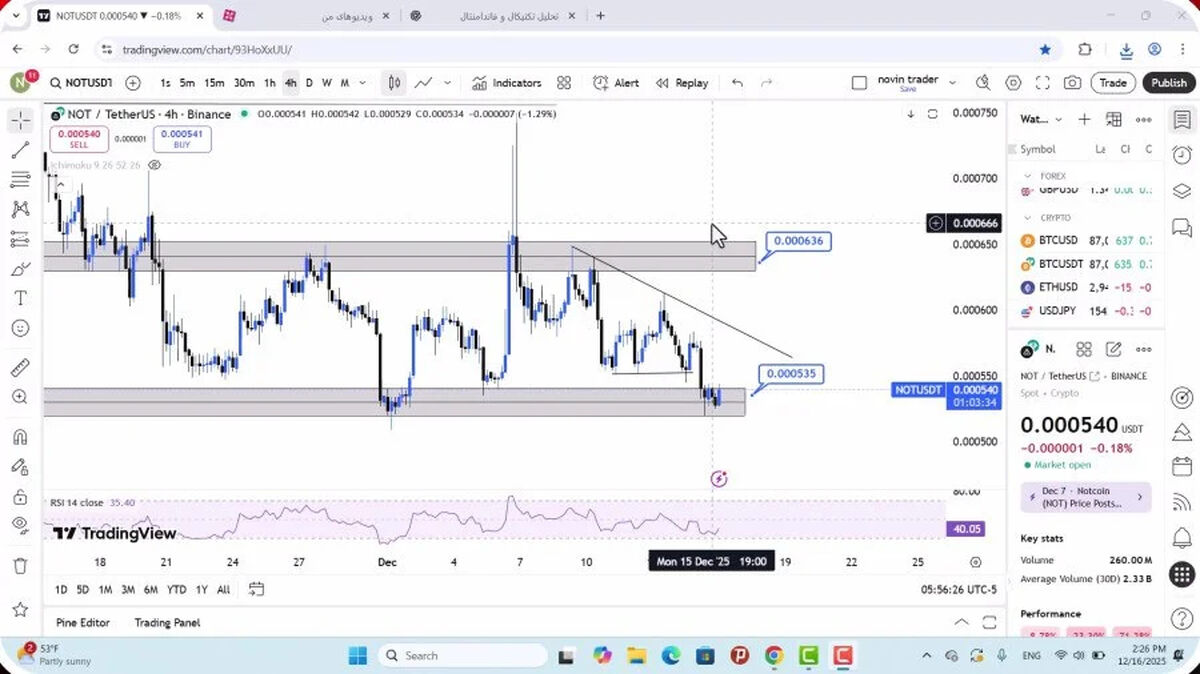Switch to the 1h timeframe
1200x674 pixels.
pyautogui.click(x=270, y=83)
